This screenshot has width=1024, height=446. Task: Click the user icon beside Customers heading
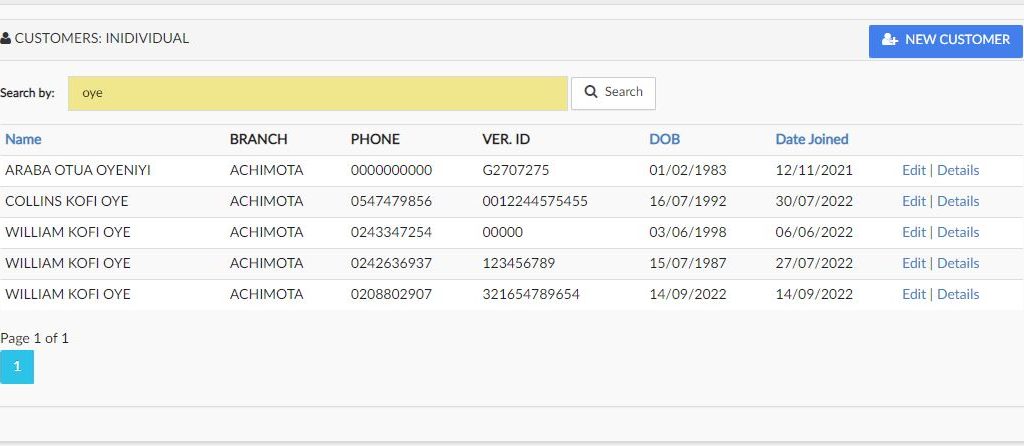point(6,39)
